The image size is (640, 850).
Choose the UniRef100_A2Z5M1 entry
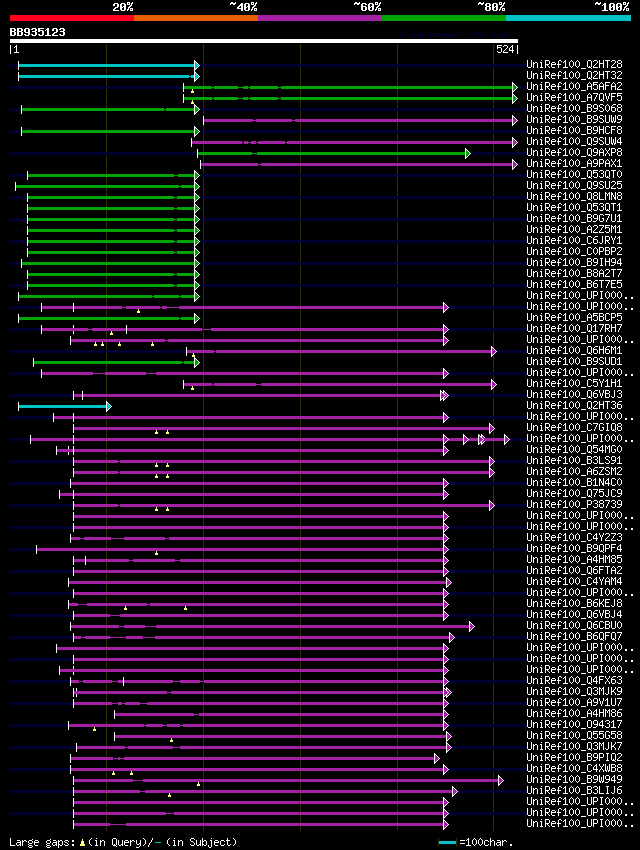574,229
